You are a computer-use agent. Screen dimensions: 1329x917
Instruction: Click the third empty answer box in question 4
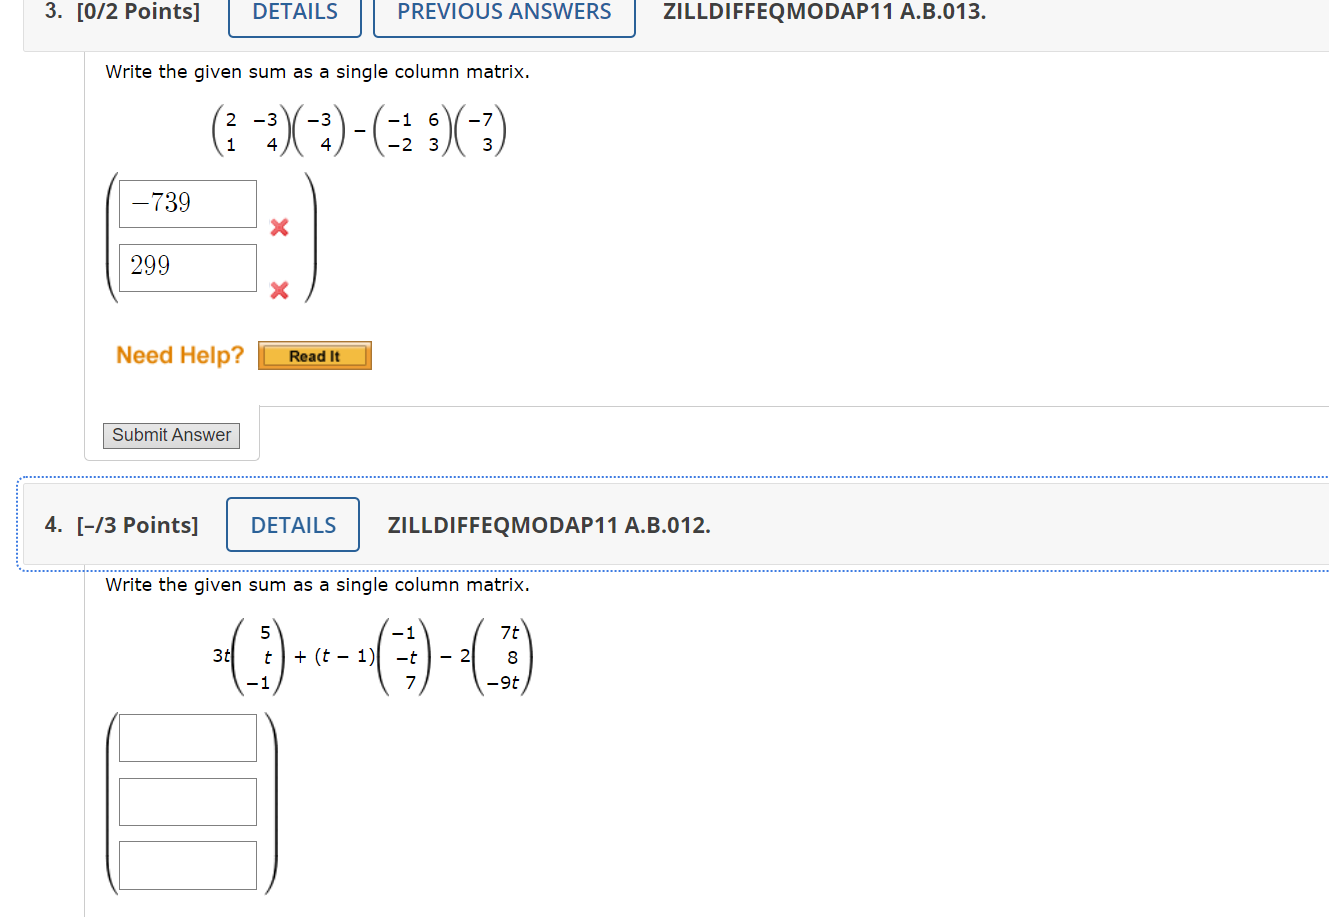click(187, 865)
